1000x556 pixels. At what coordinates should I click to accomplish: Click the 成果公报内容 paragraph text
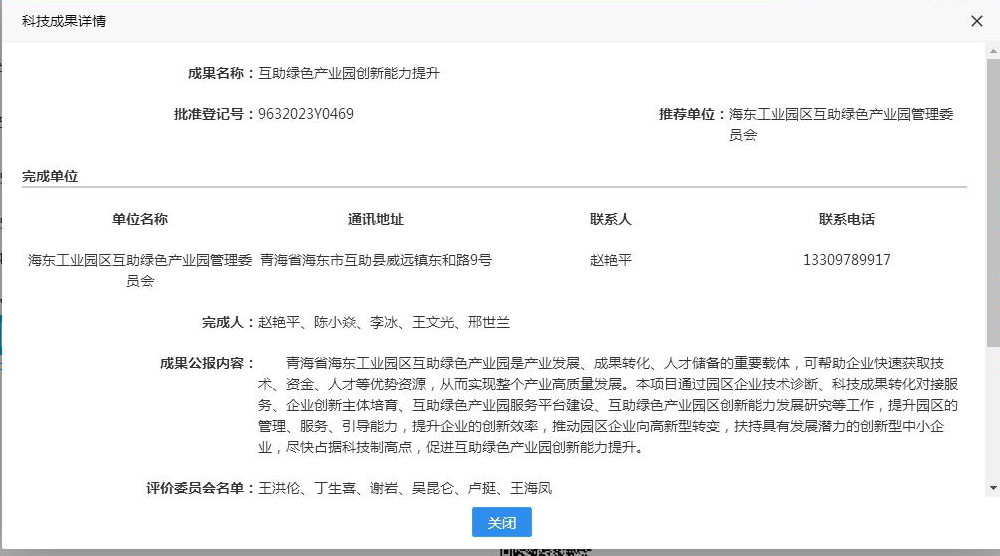click(x=607, y=405)
